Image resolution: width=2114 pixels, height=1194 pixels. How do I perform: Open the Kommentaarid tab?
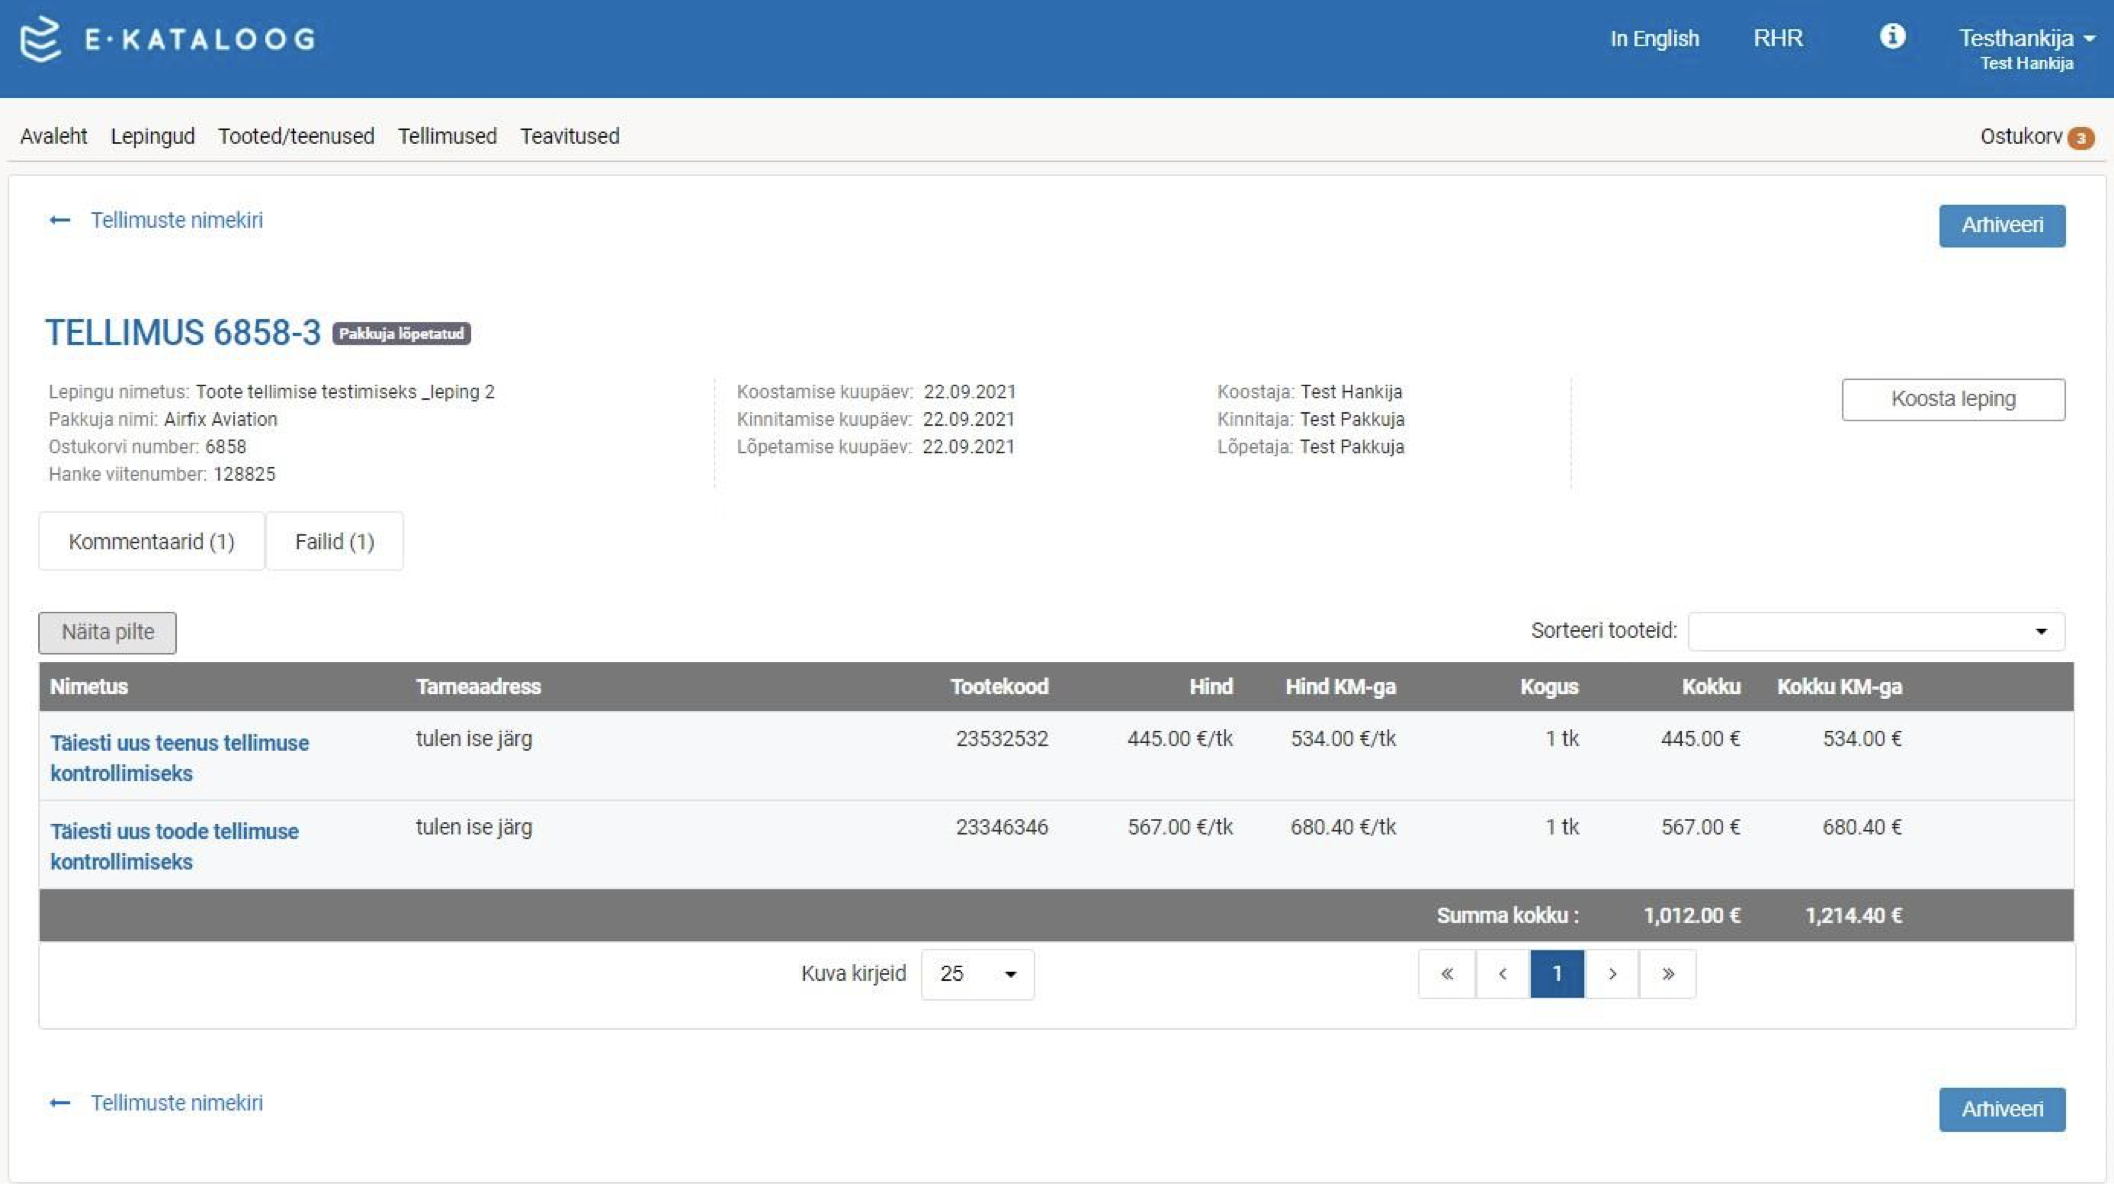(x=151, y=541)
